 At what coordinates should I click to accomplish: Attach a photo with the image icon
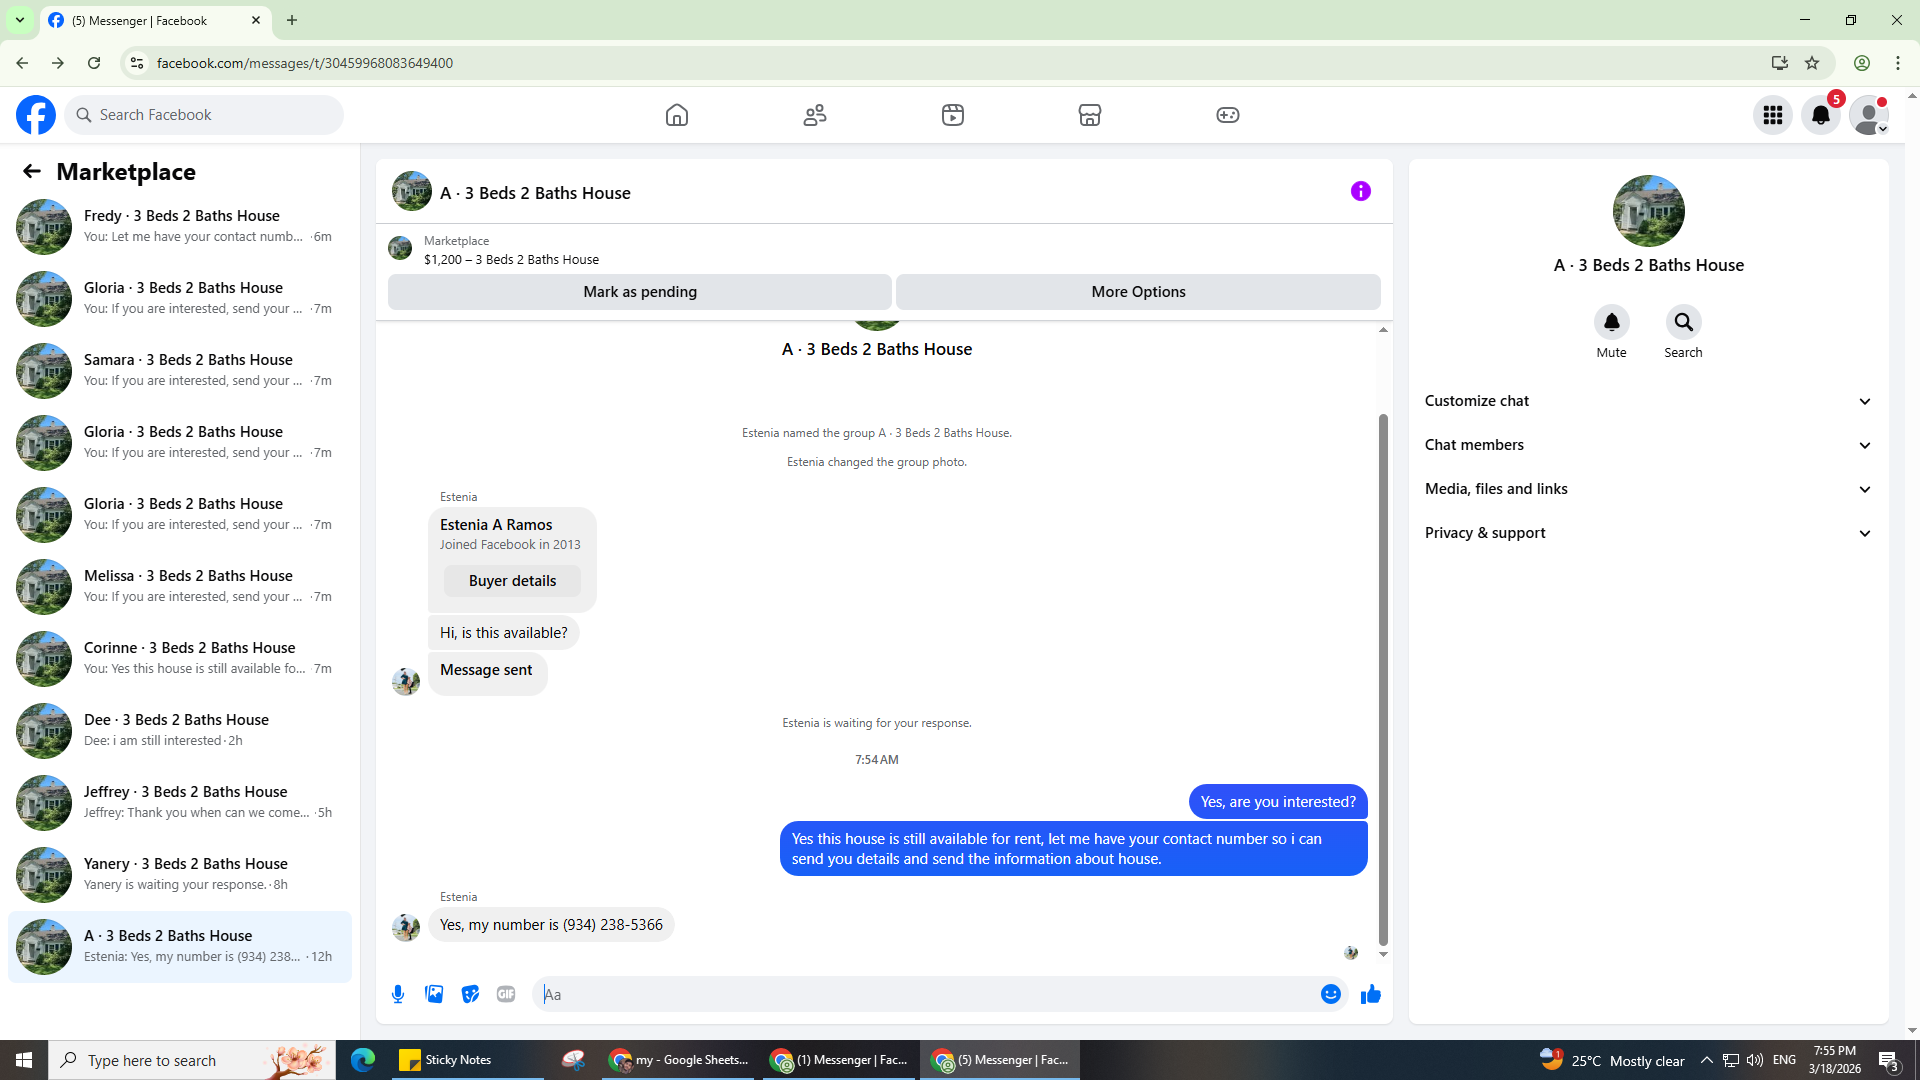coord(434,994)
